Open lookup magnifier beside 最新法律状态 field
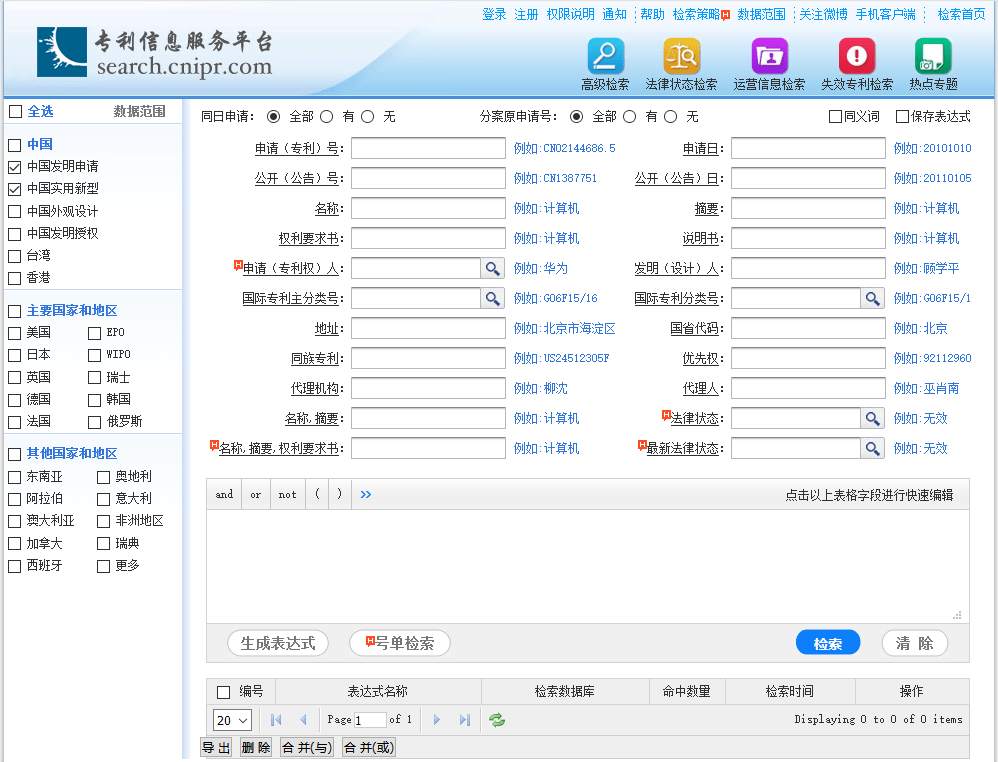 pyautogui.click(x=871, y=448)
